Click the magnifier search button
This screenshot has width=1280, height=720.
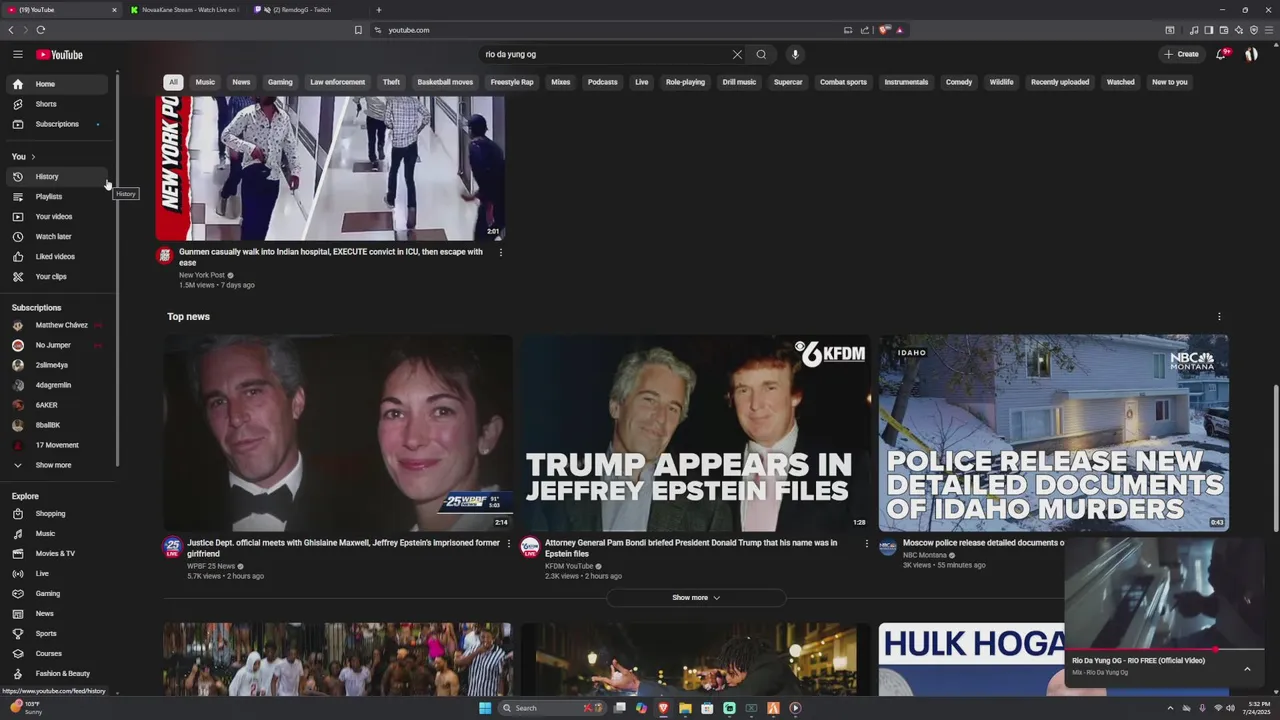[761, 55]
